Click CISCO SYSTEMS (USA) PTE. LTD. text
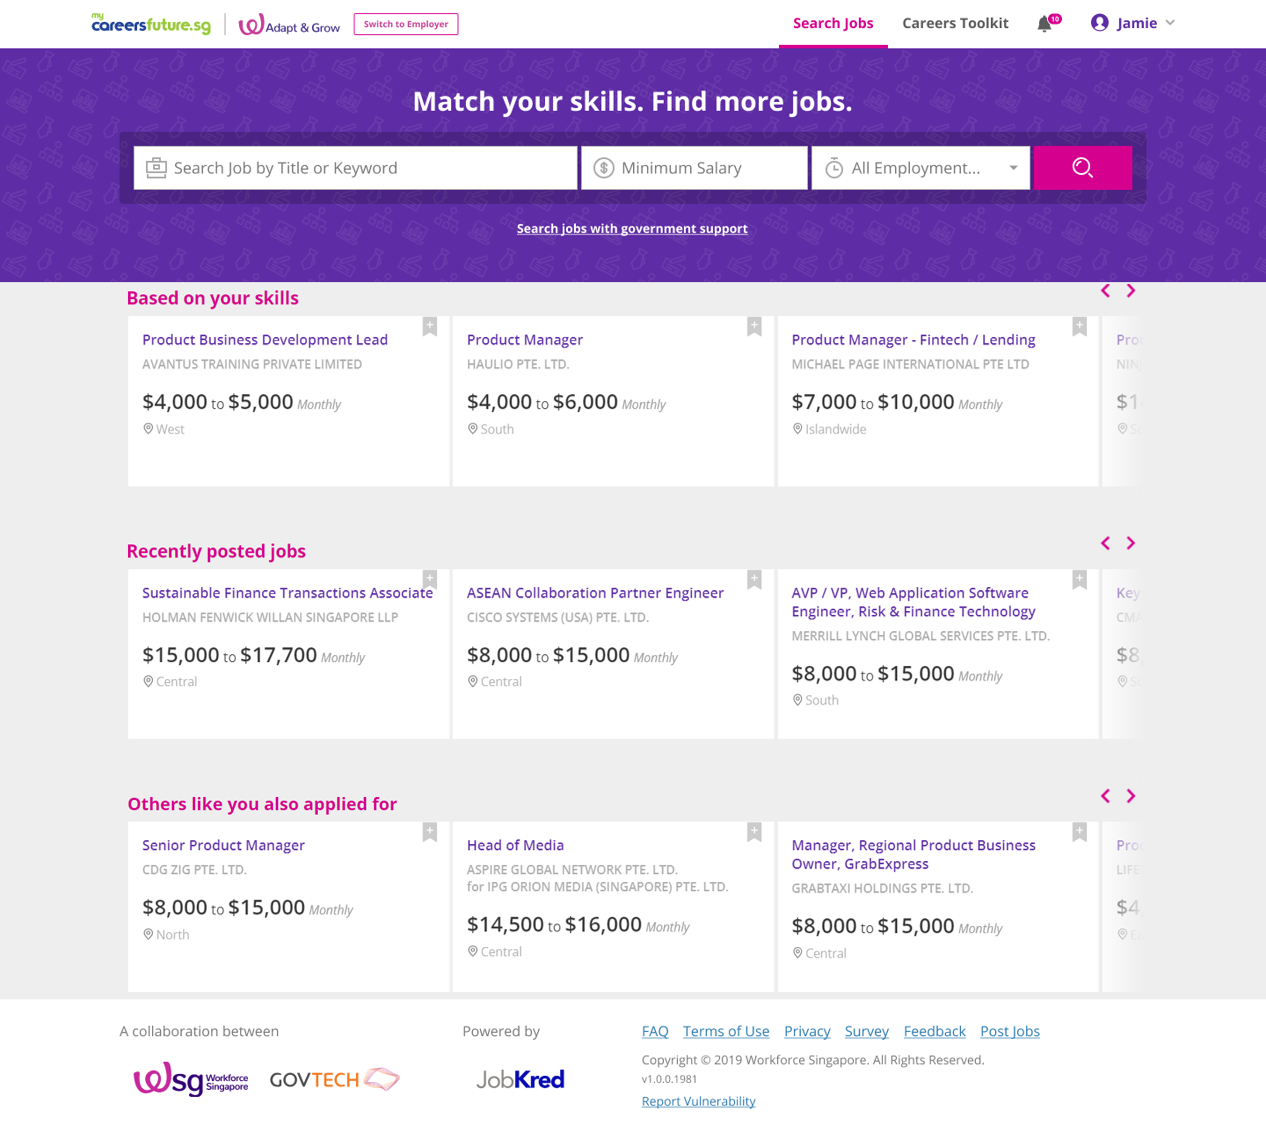1266x1125 pixels. coord(558,617)
